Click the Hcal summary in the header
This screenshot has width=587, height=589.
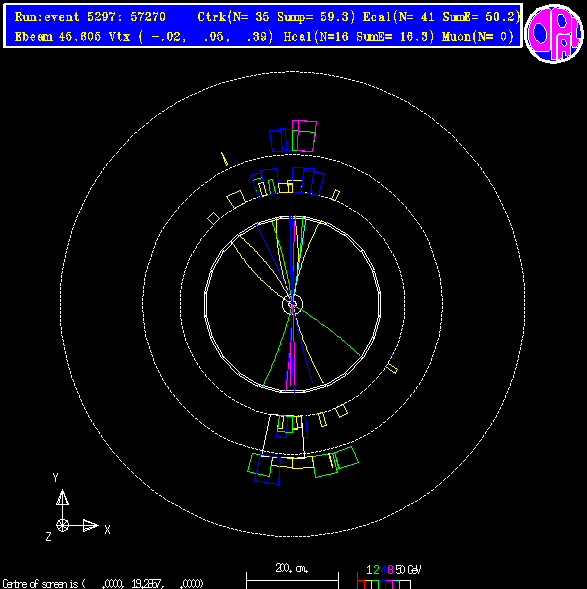click(x=359, y=37)
